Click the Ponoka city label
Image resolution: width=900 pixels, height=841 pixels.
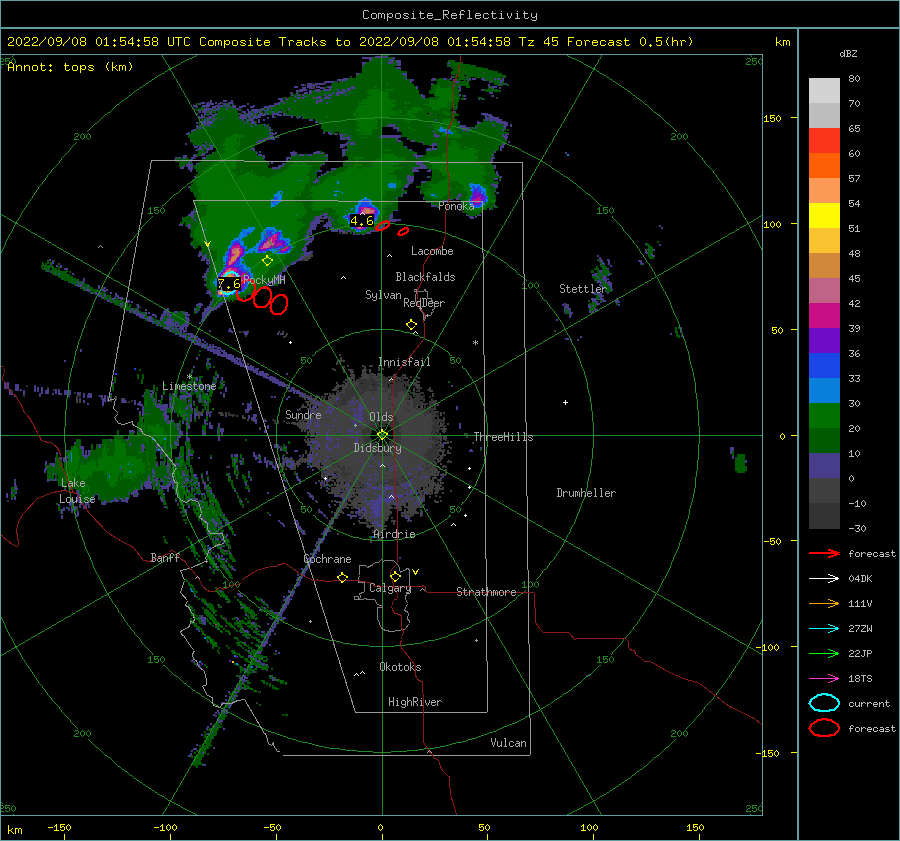(456, 206)
